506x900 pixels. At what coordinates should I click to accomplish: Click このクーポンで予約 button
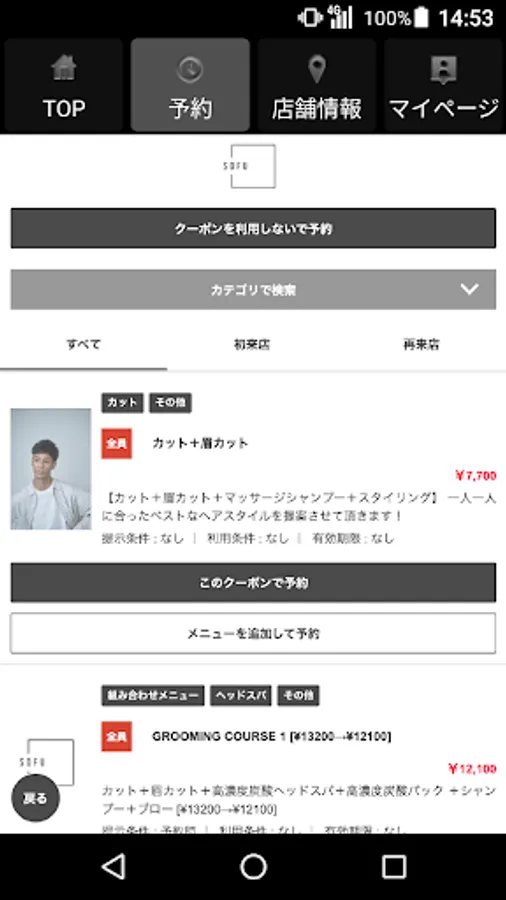coord(253,583)
